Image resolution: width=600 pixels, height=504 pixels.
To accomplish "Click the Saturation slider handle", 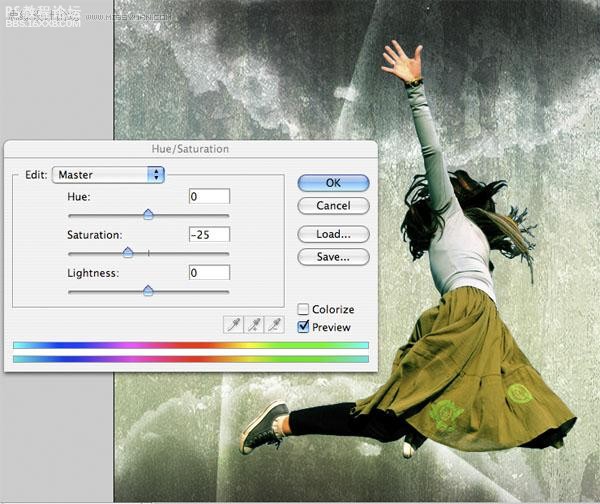I will (x=128, y=252).
